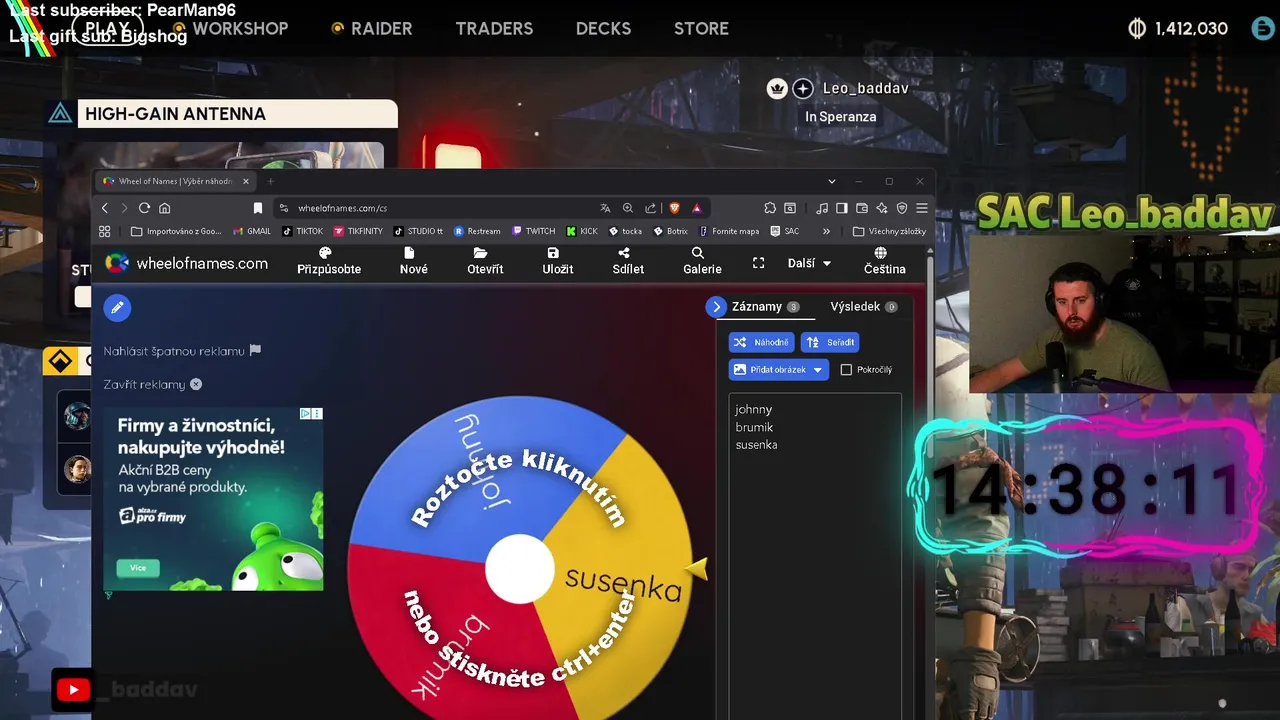Click the 'susenka' entry in the list
Screen dimensions: 1280x720
pyautogui.click(x=756, y=445)
